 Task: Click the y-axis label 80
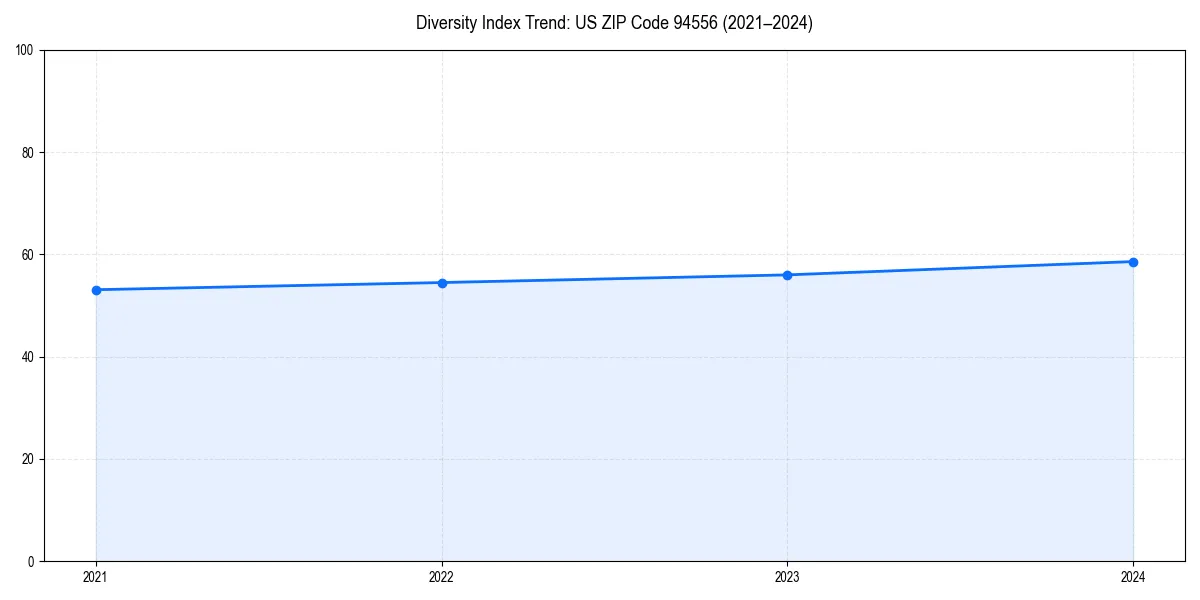(29, 153)
